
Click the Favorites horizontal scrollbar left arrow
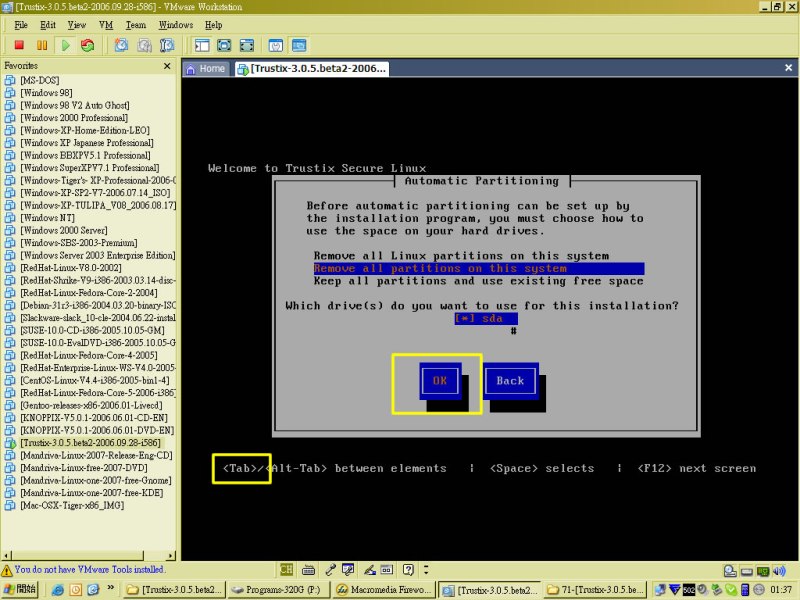[x=7, y=556]
